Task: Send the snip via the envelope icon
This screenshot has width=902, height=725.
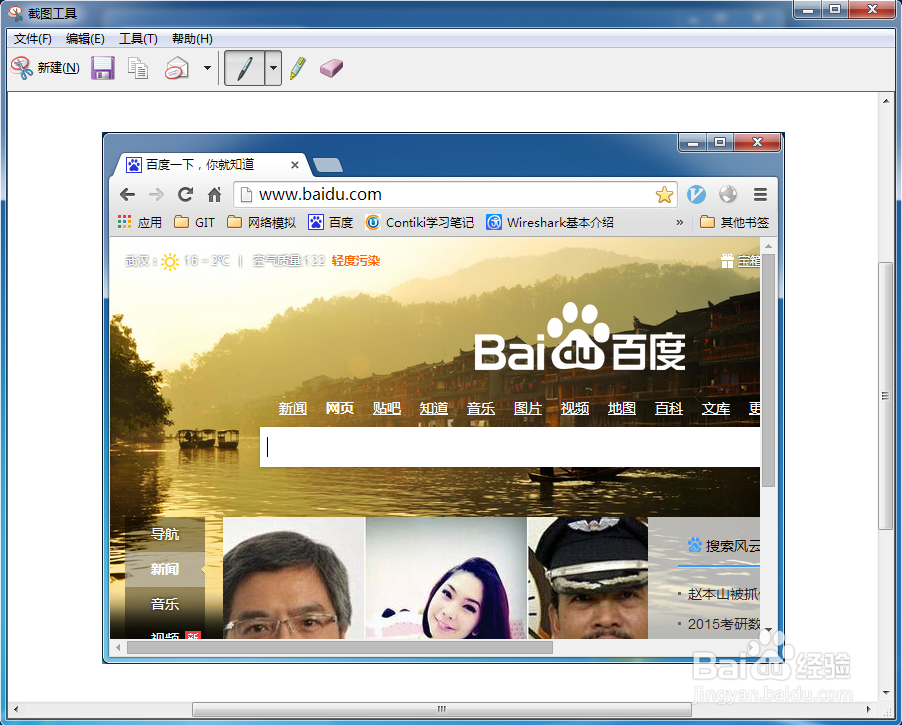Action: coord(177,68)
